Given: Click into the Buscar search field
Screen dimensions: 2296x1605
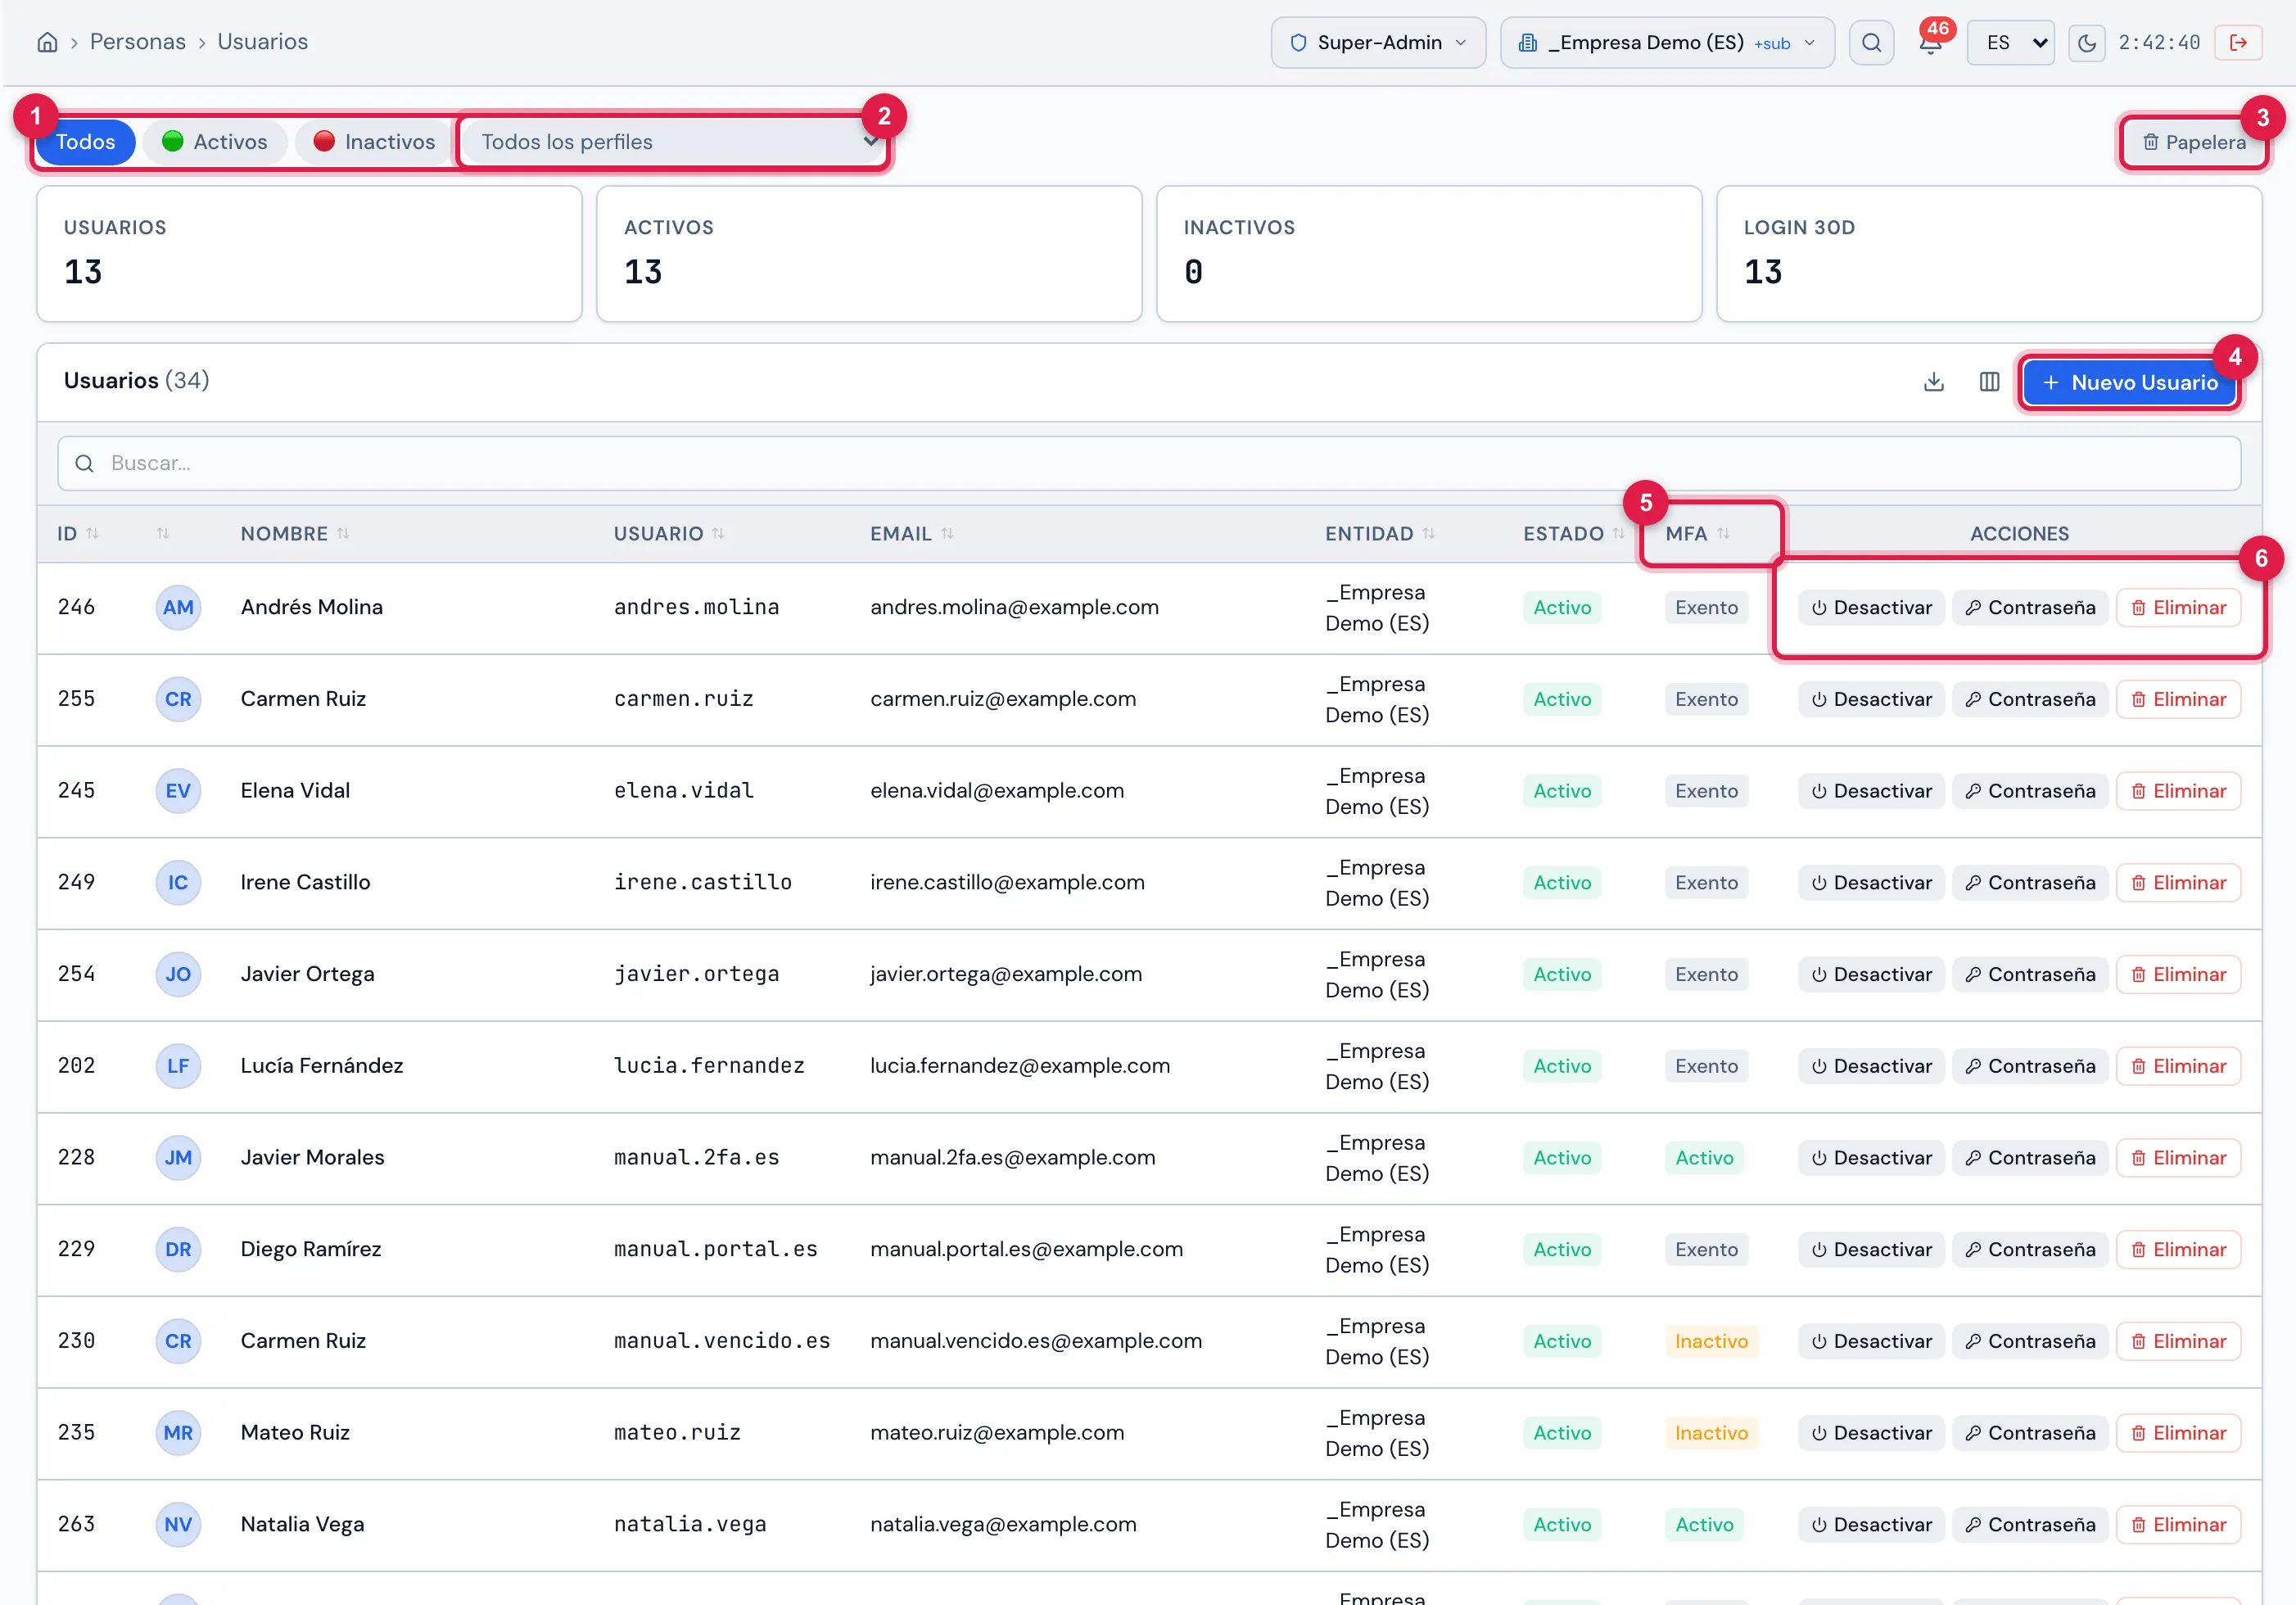Looking at the screenshot, I should coord(1148,464).
